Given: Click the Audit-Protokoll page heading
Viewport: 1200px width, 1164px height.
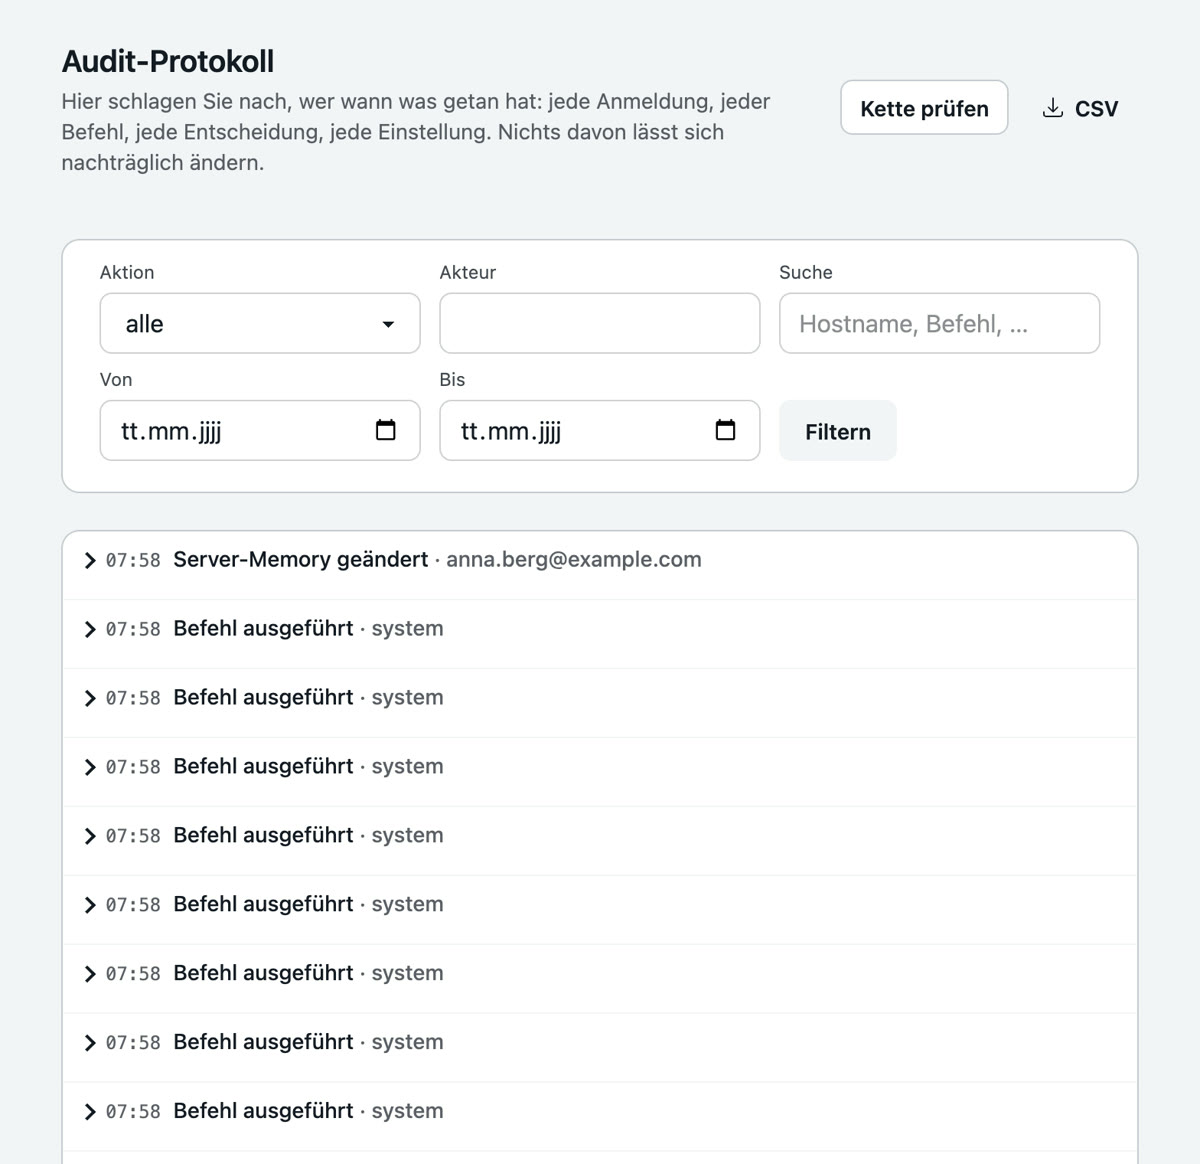Looking at the screenshot, I should pos(168,61).
